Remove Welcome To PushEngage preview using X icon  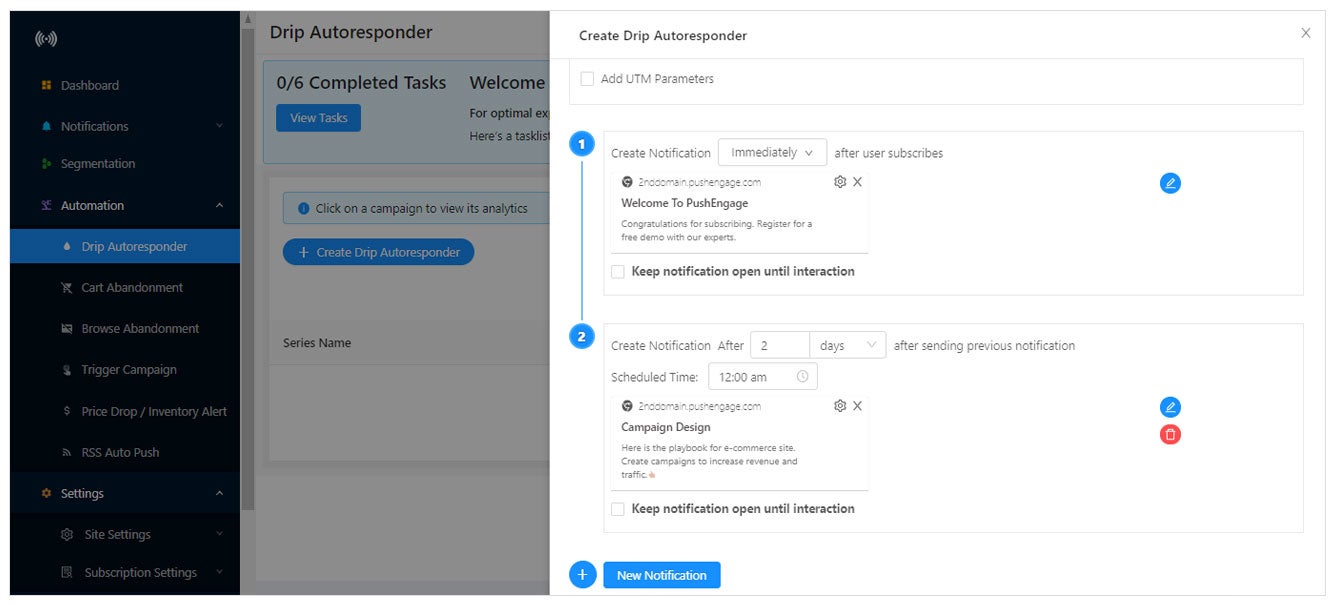coord(856,182)
